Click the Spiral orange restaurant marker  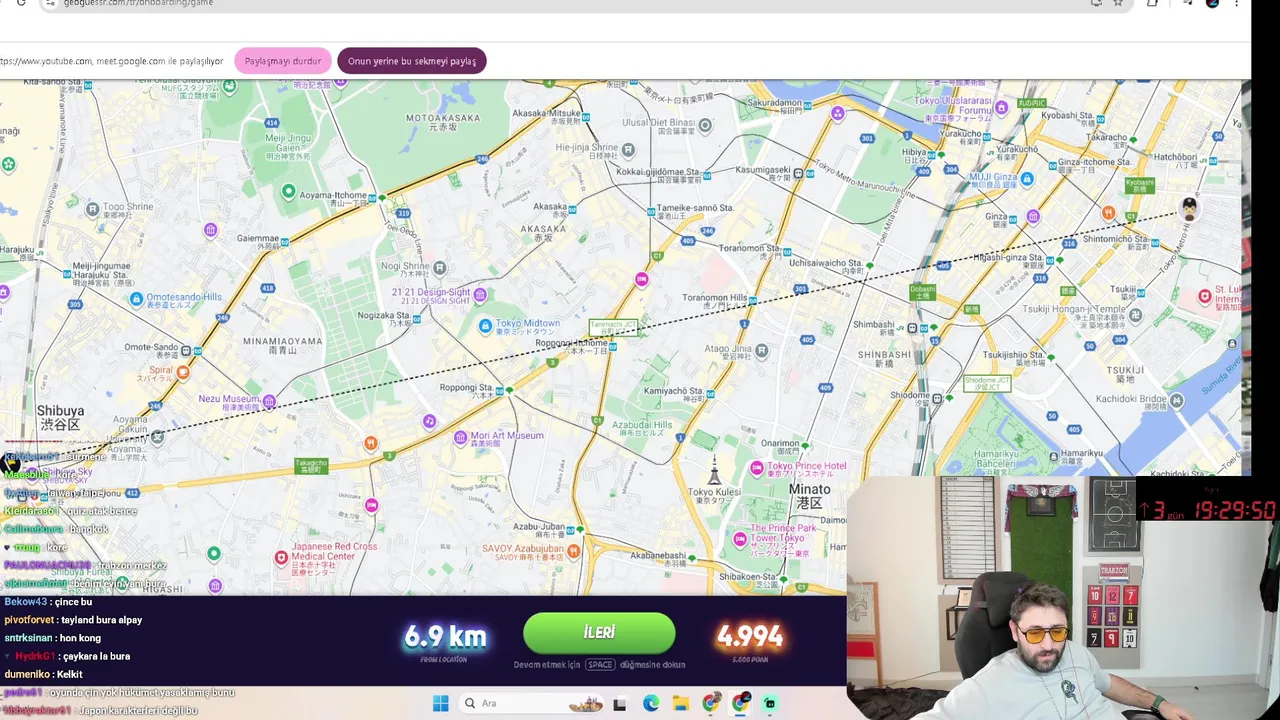(x=182, y=371)
